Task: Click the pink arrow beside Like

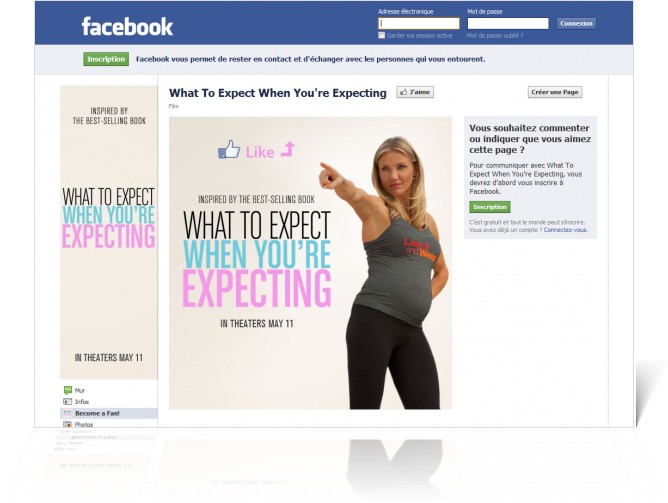Action: (x=288, y=149)
